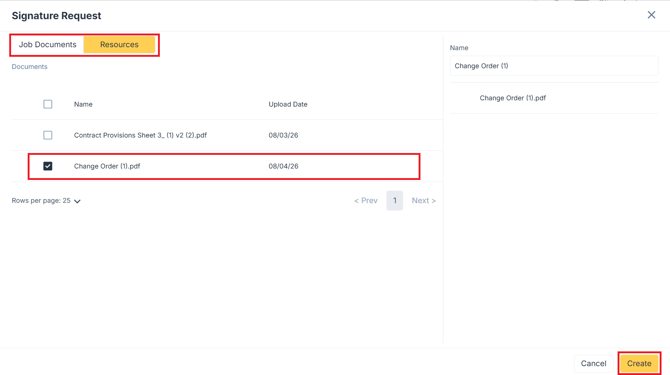Toggle the select-all checkbox in header

(x=47, y=104)
